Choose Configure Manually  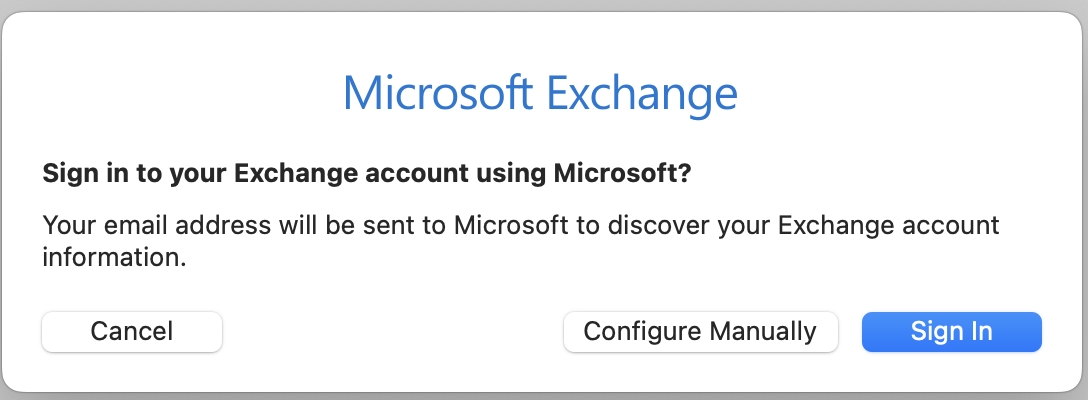point(700,331)
